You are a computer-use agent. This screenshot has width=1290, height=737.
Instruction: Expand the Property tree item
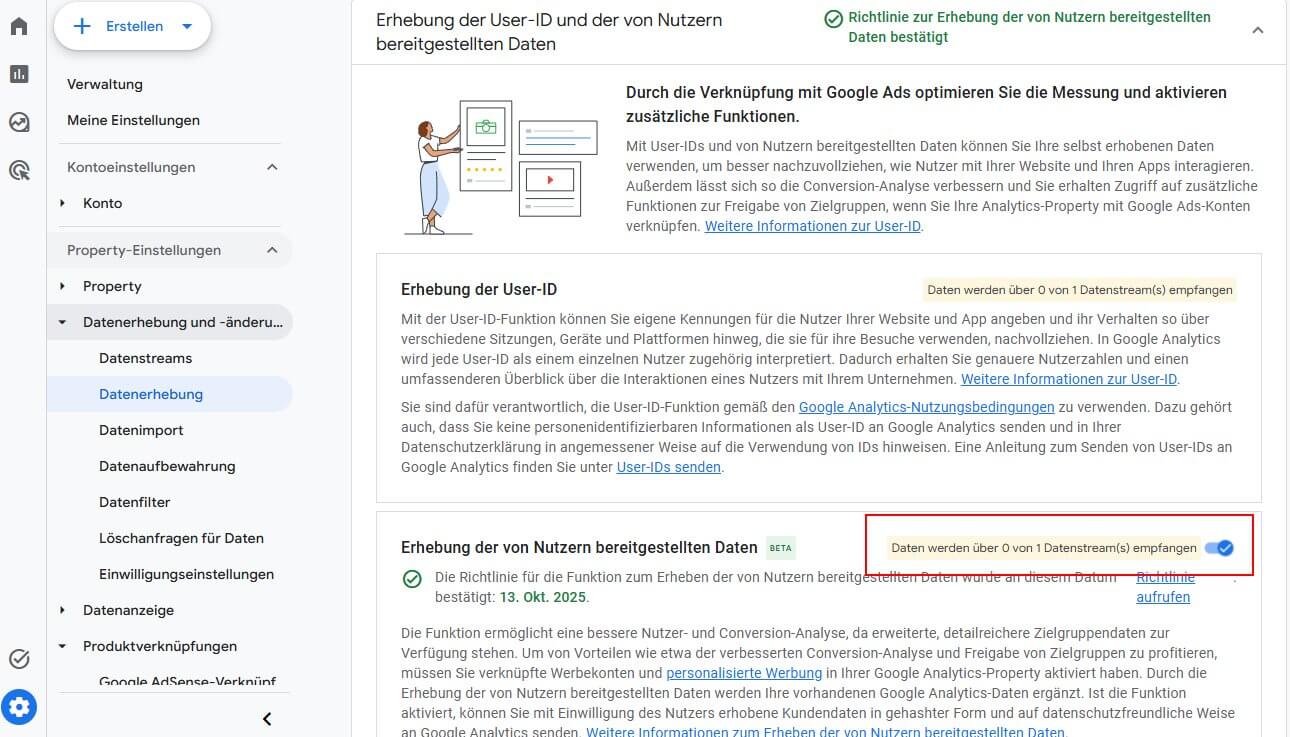pyautogui.click(x=63, y=286)
